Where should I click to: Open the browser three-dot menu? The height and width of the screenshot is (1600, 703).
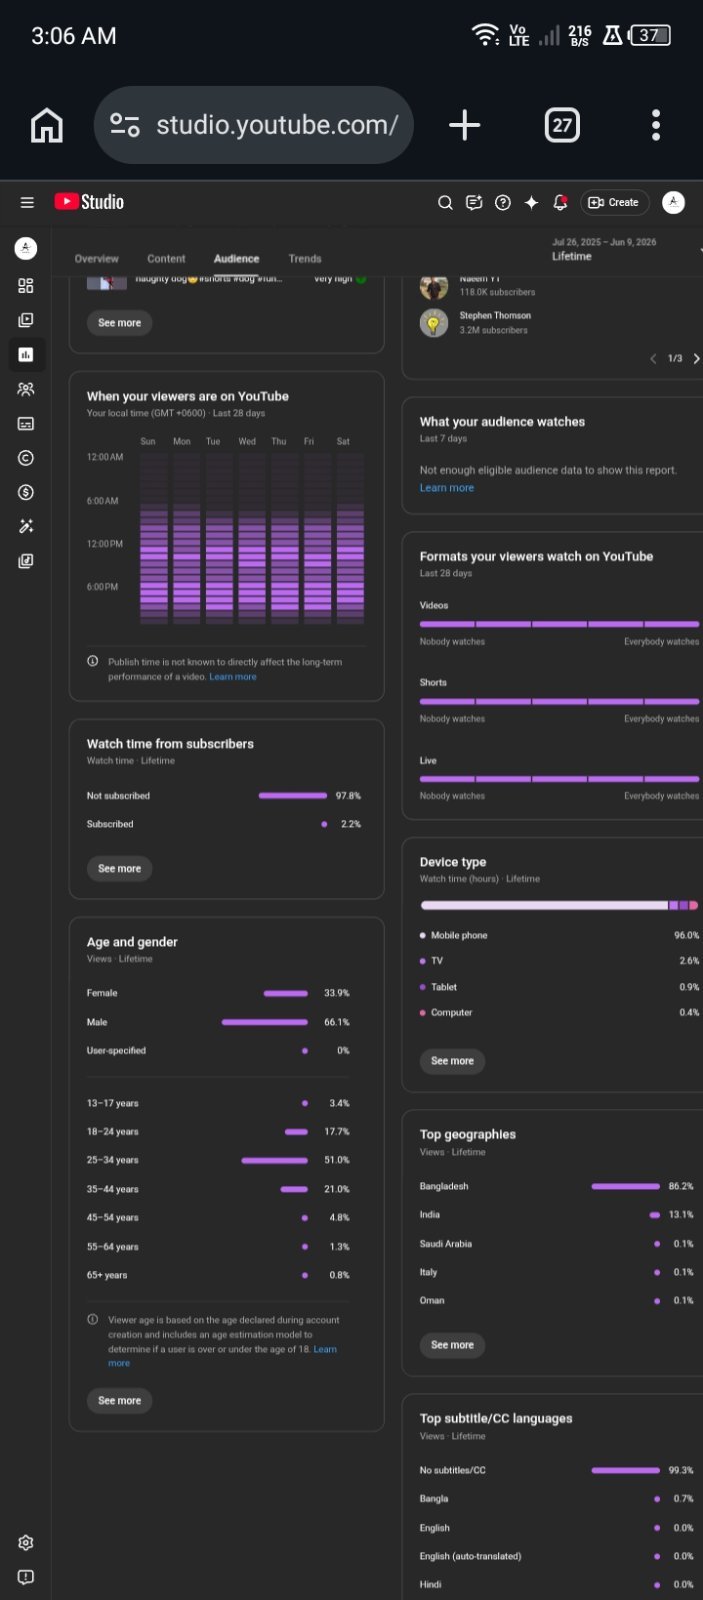(x=656, y=125)
